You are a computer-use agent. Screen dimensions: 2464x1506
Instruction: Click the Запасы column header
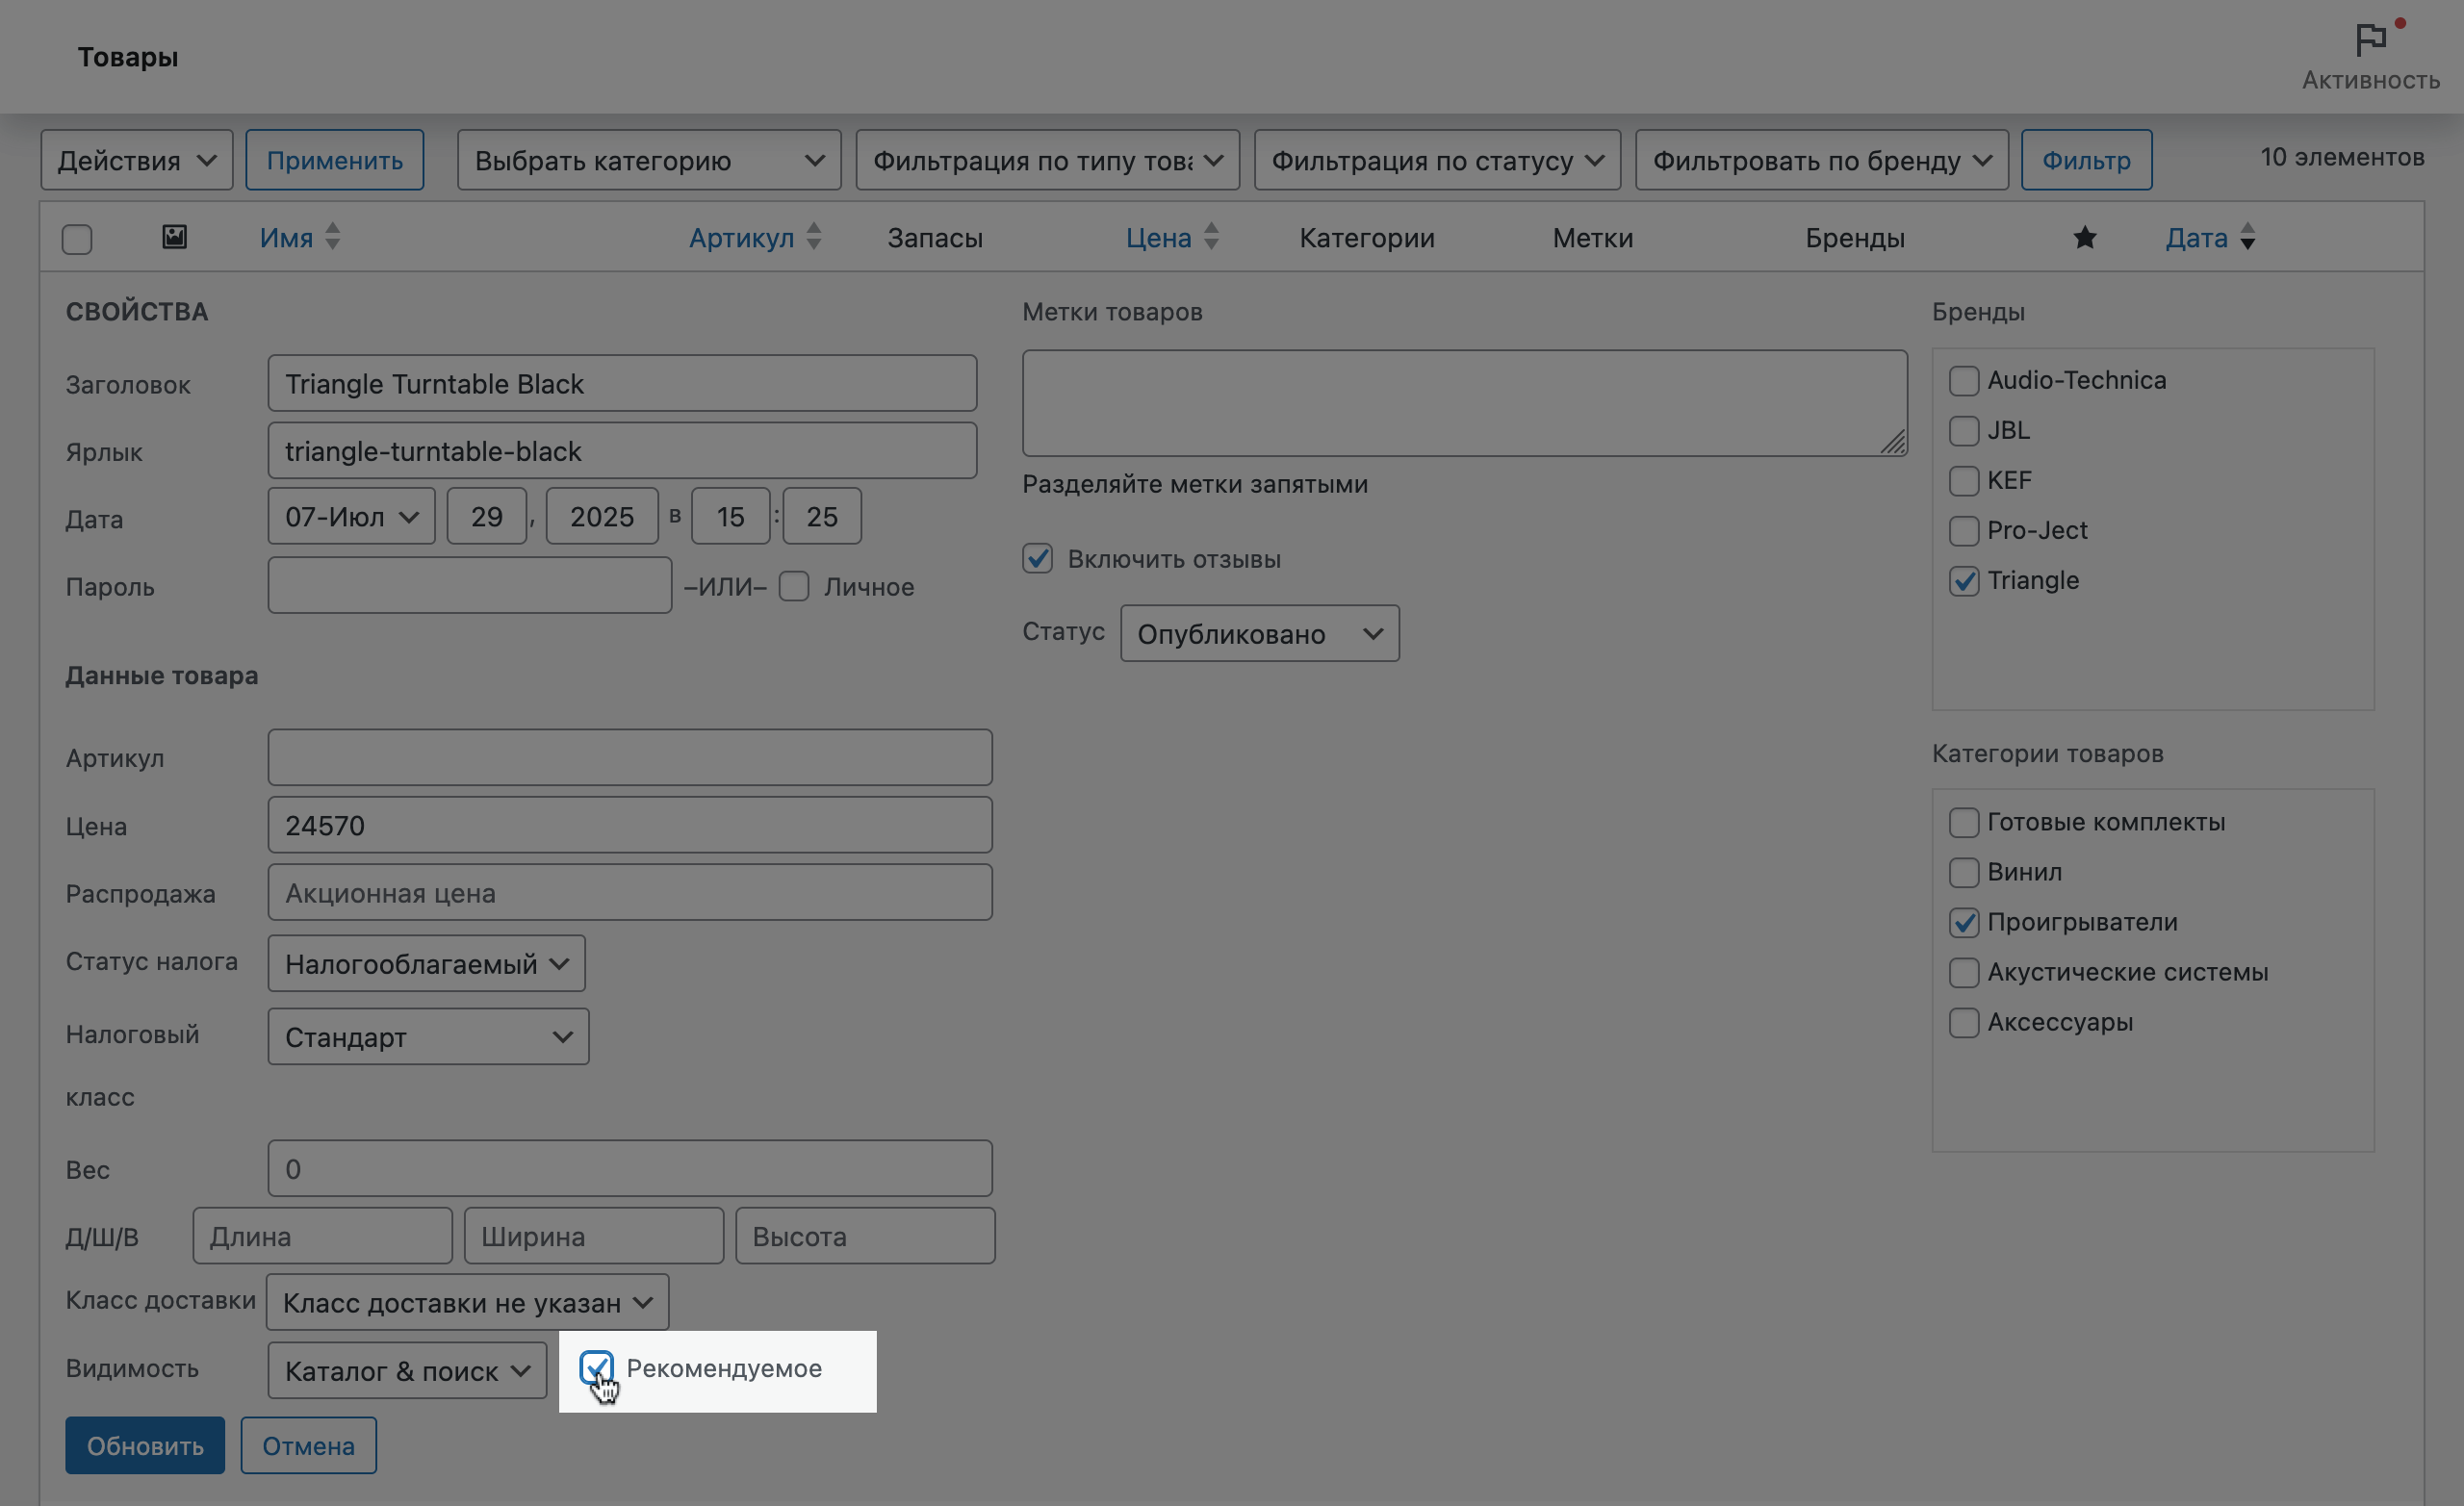point(935,238)
